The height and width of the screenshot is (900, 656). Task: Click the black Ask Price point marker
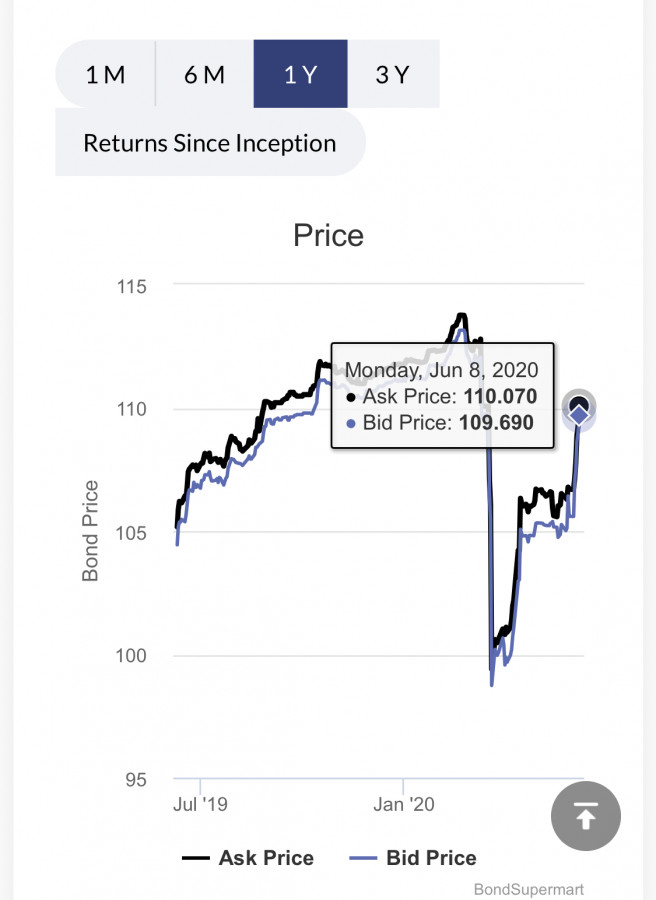tap(579, 404)
